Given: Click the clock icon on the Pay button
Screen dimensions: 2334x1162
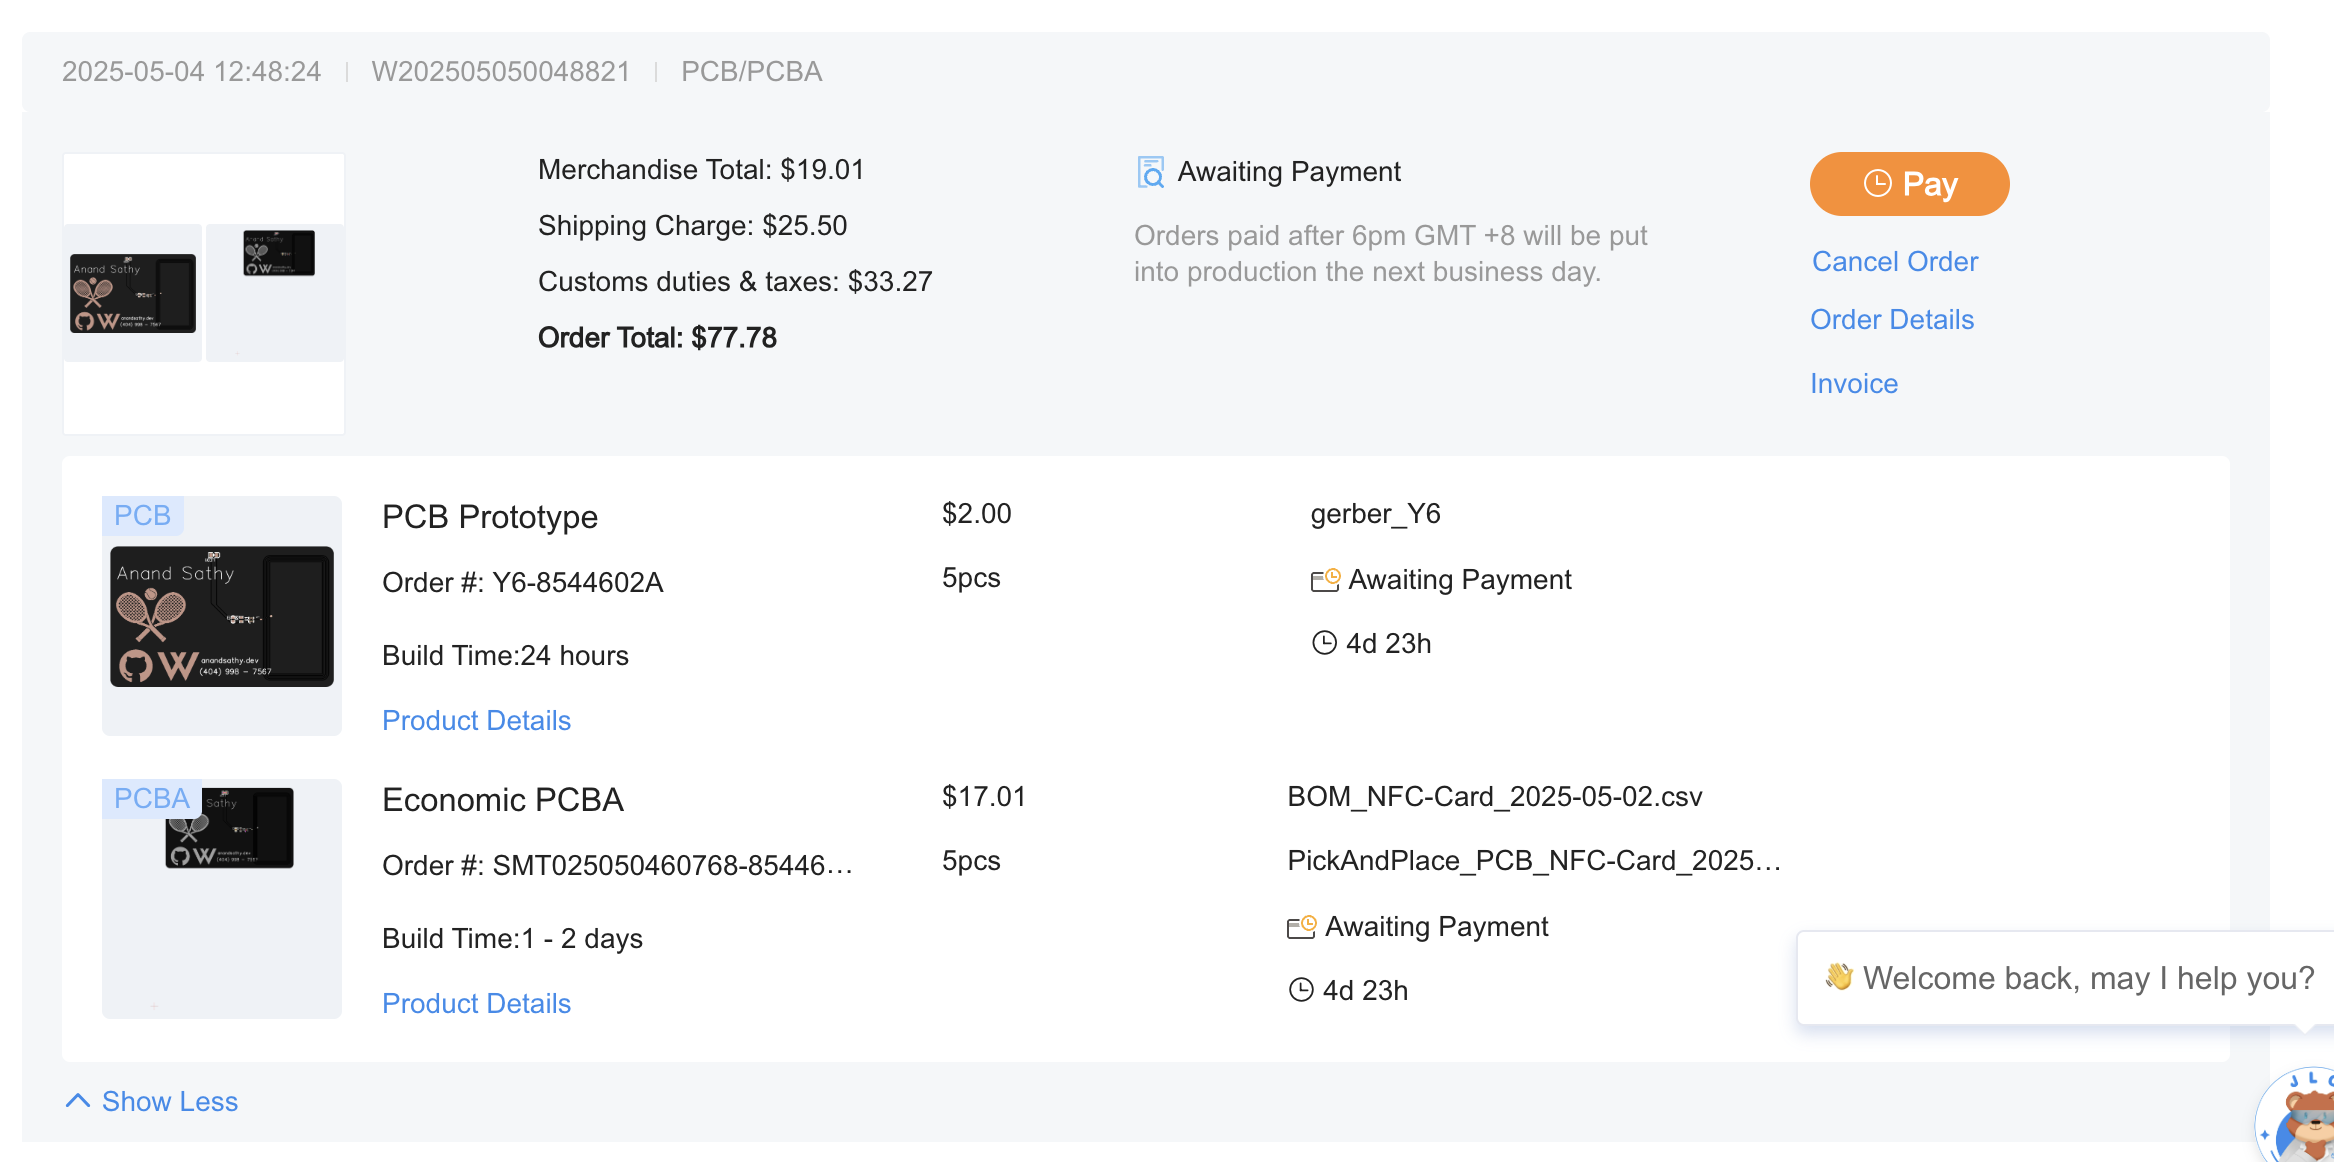Looking at the screenshot, I should point(1877,184).
